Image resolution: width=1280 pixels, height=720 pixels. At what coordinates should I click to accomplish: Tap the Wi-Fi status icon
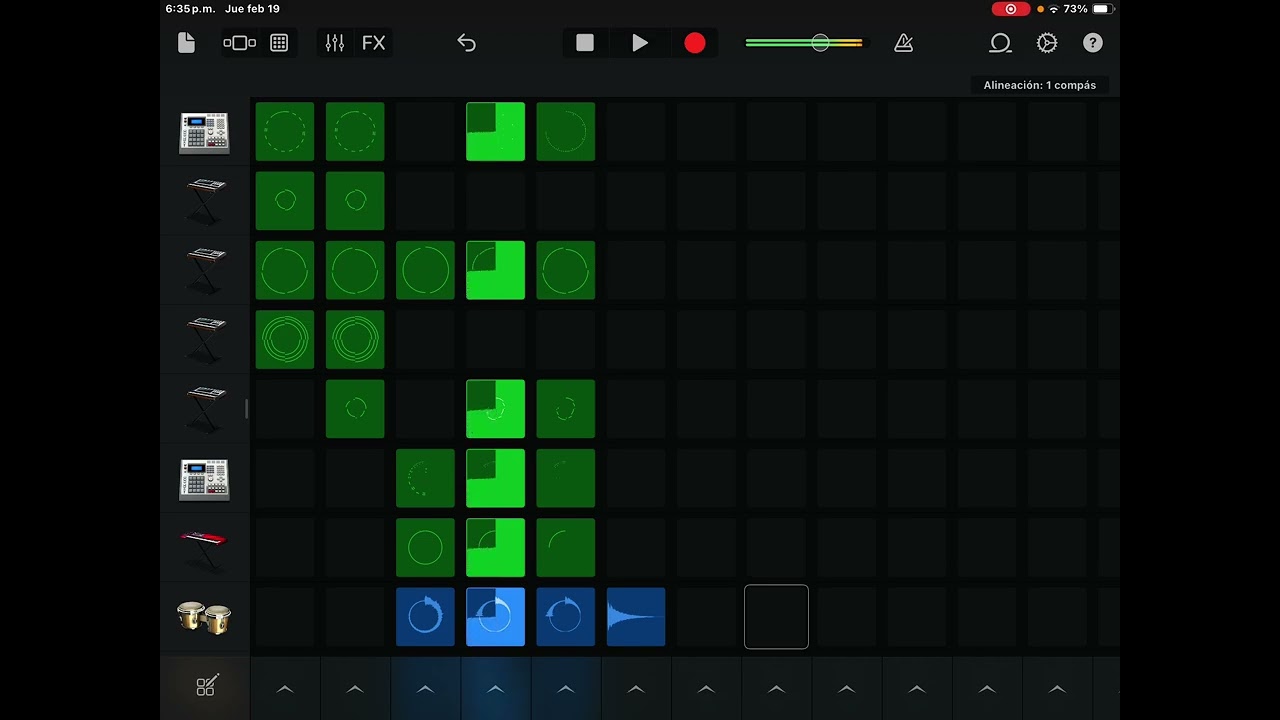click(x=1054, y=9)
